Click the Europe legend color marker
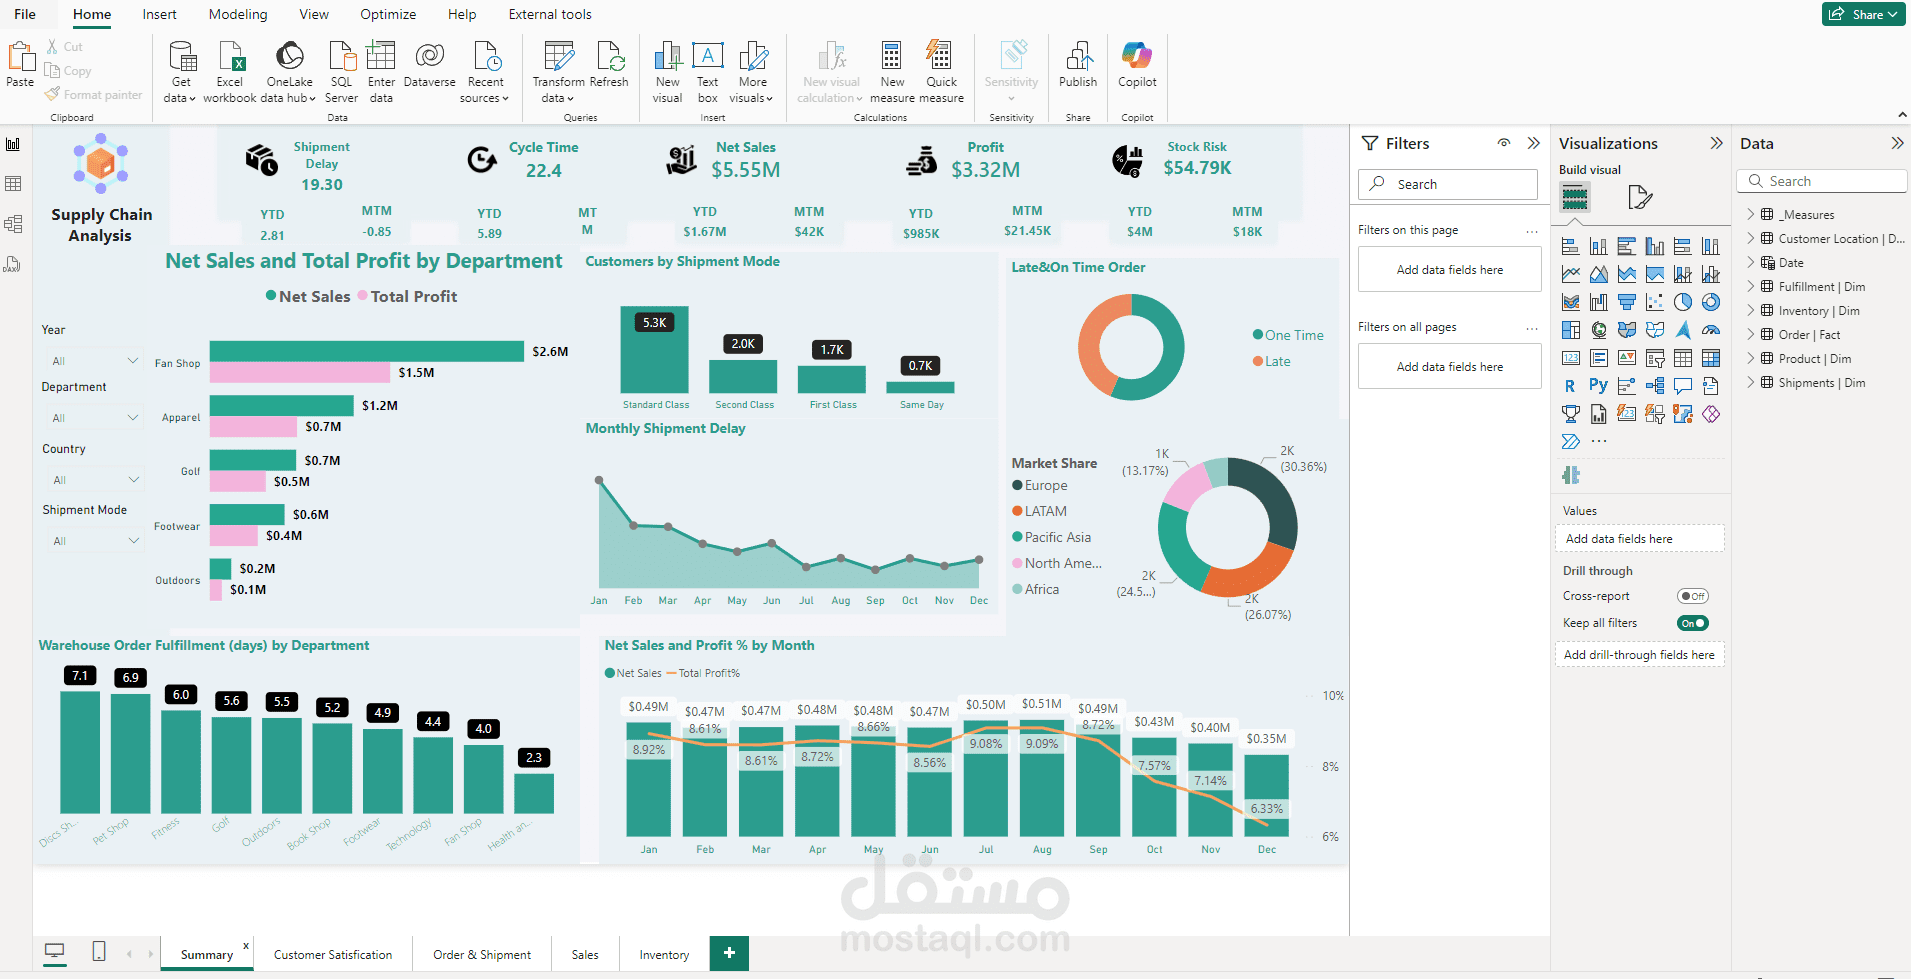This screenshot has height=979, width=1911. tap(1017, 485)
